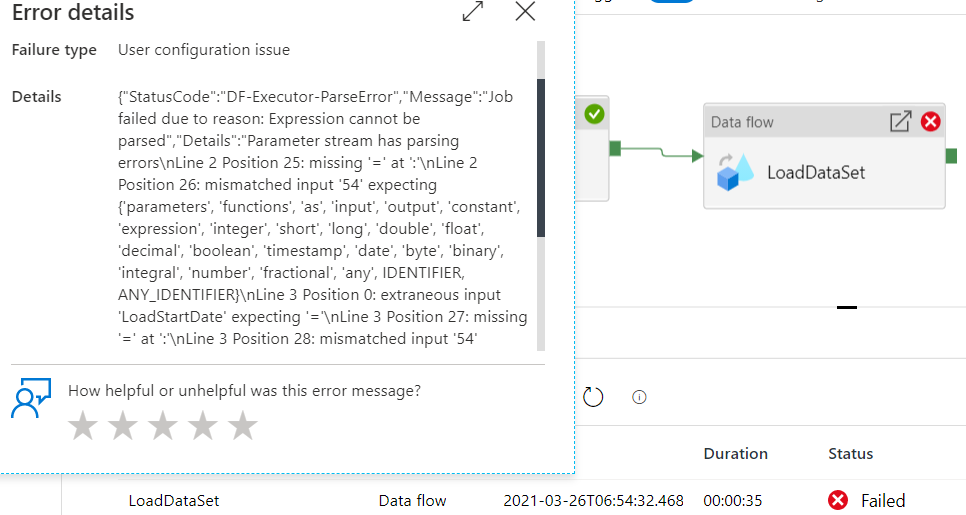Screen dimensions: 966x515
Task: Click the red Failed status icon in row
Action: click(x=837, y=500)
